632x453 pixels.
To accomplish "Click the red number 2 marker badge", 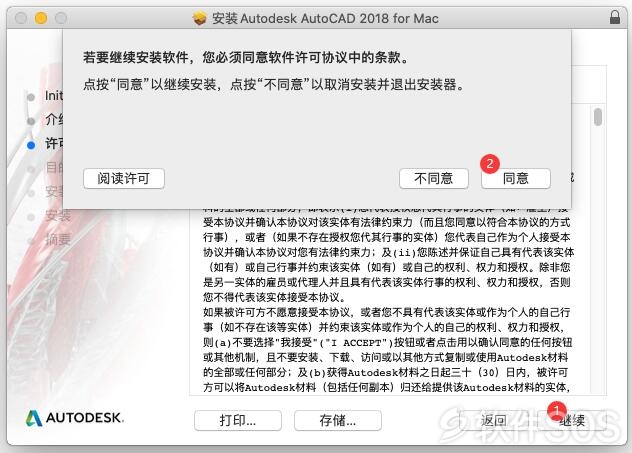I will (x=490, y=164).
